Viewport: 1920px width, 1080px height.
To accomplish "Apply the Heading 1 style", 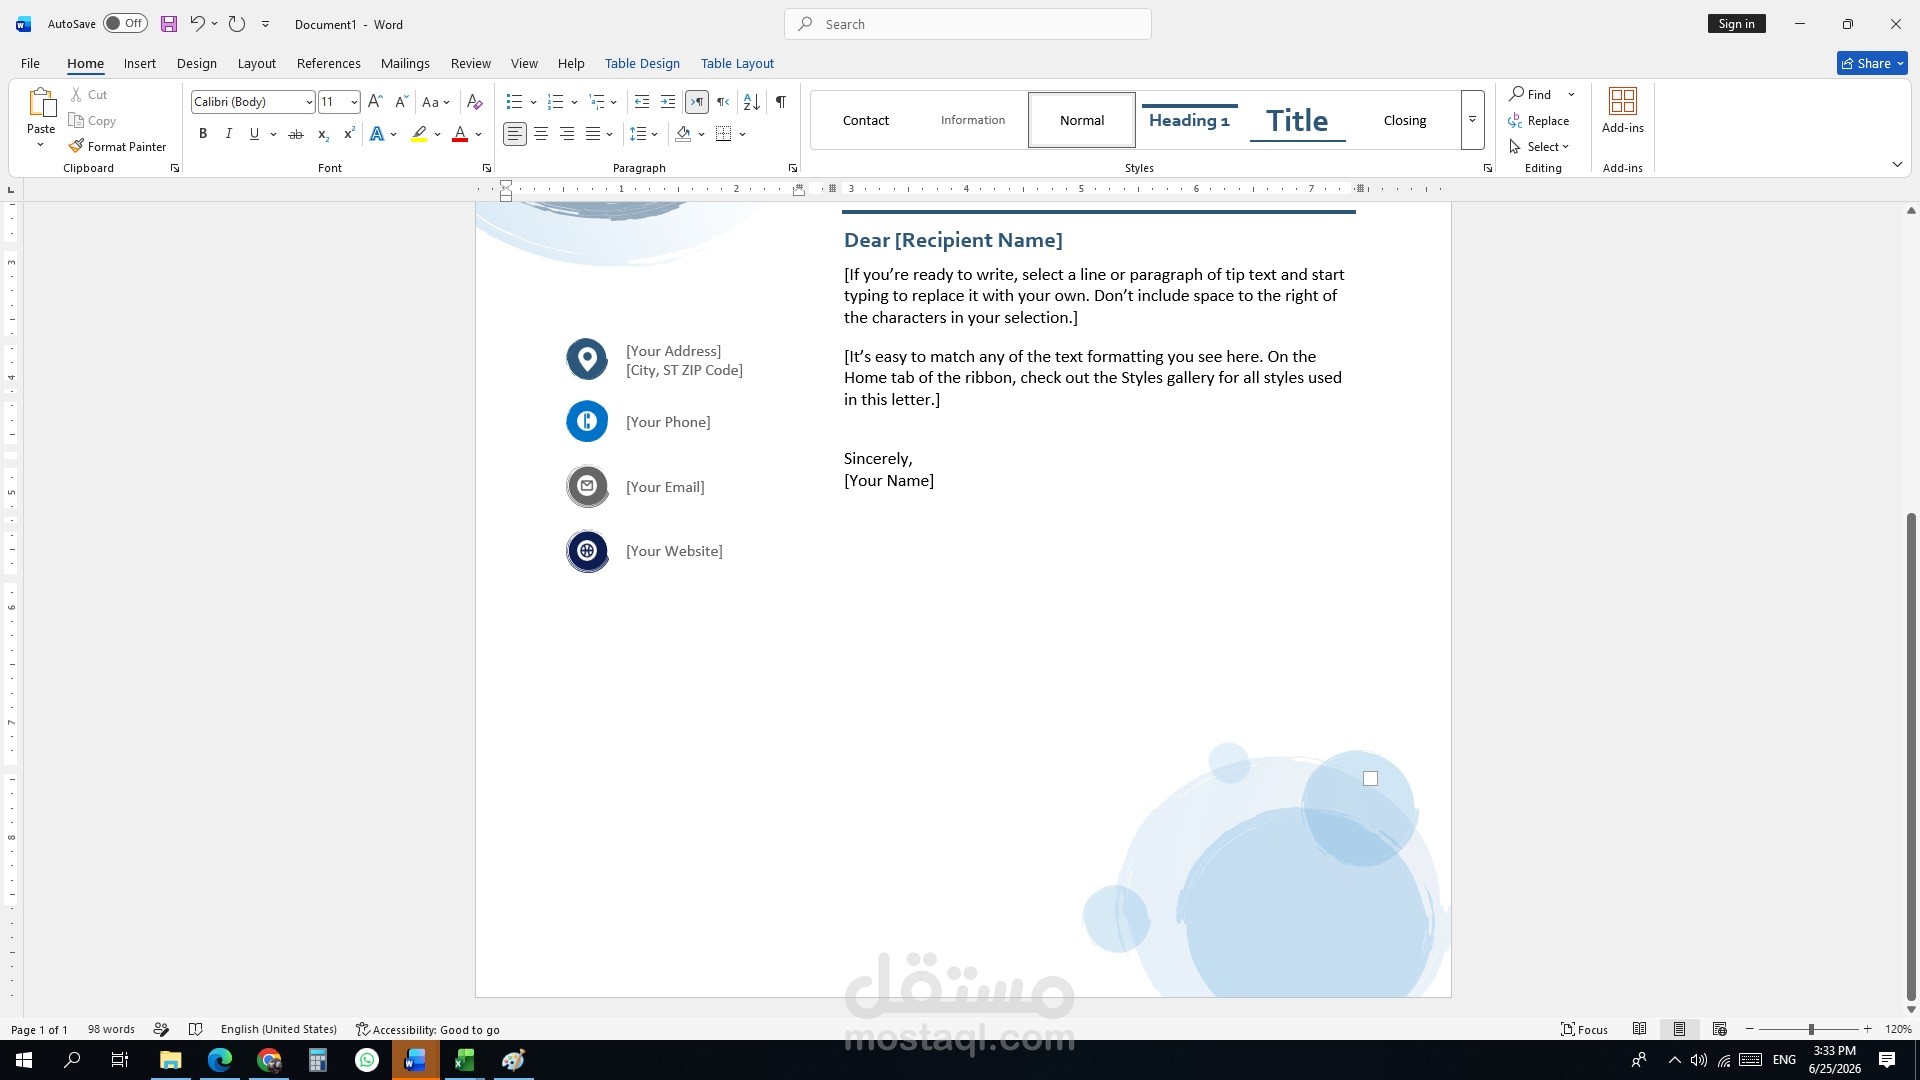I will tap(1189, 120).
